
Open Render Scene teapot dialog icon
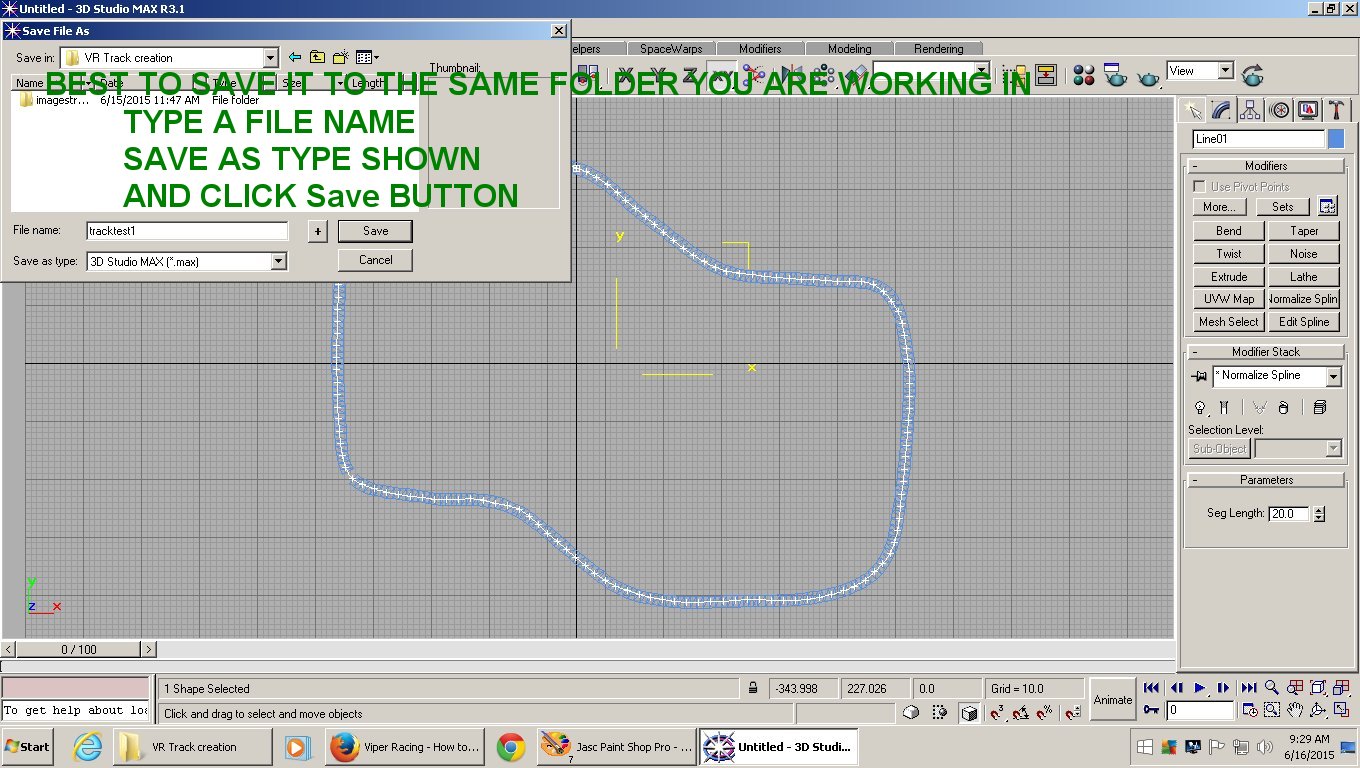pyautogui.click(x=1116, y=75)
